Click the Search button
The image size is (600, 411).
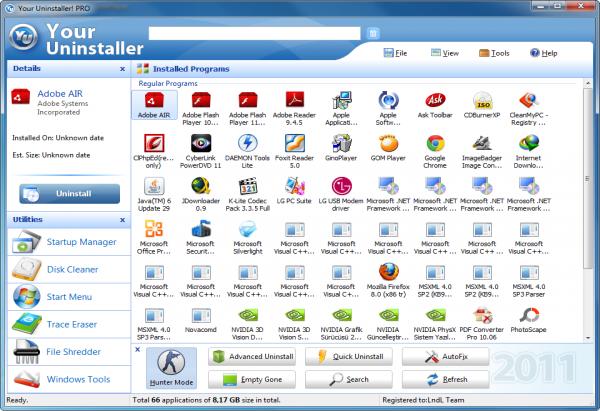pyautogui.click(x=349, y=380)
